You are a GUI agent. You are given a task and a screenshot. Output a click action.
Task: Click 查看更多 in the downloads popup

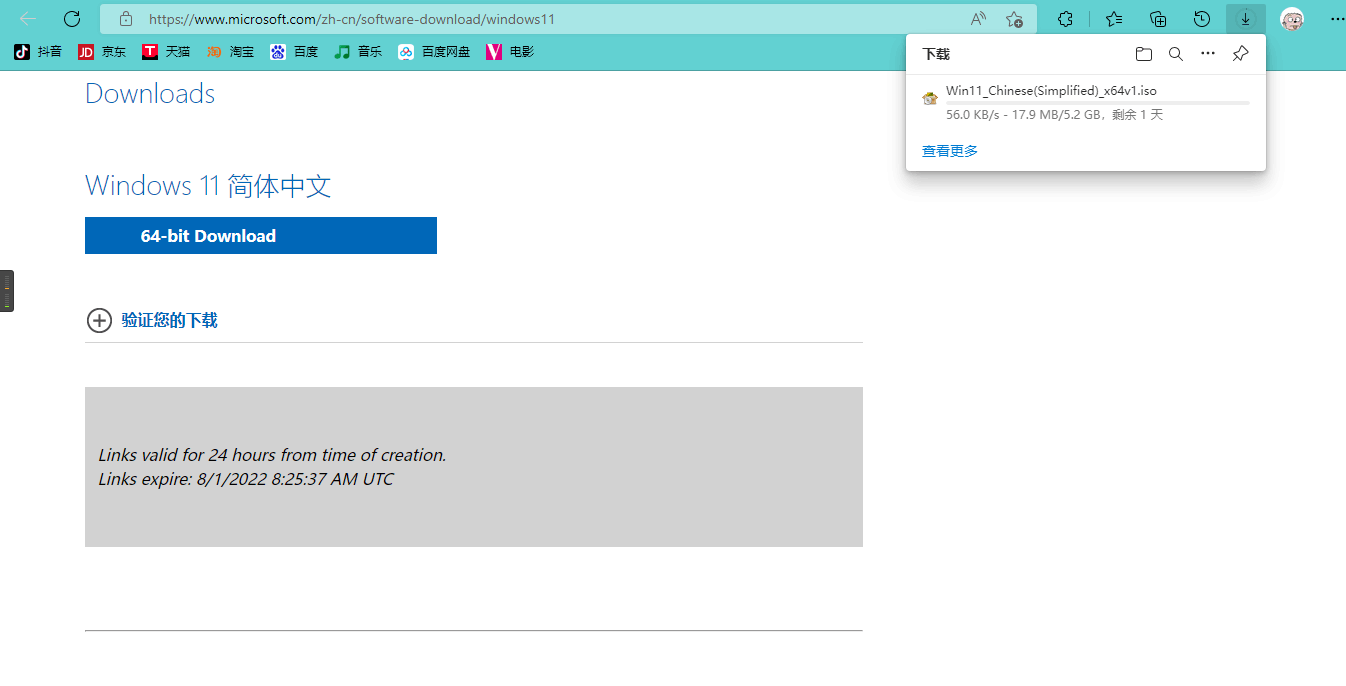(x=950, y=151)
